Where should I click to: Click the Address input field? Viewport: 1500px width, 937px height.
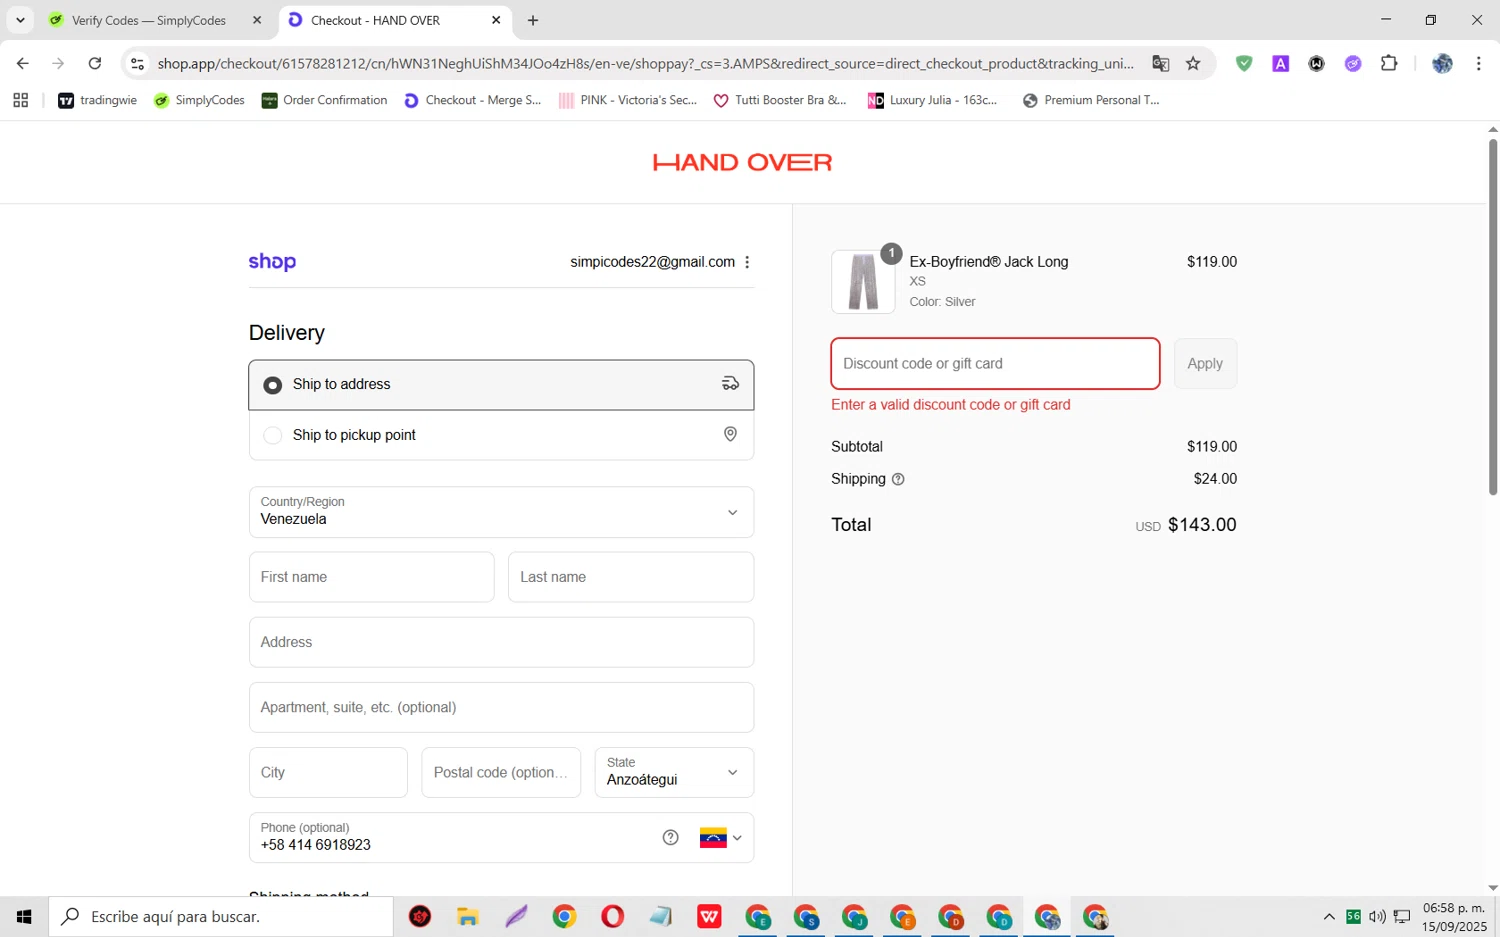(x=501, y=642)
